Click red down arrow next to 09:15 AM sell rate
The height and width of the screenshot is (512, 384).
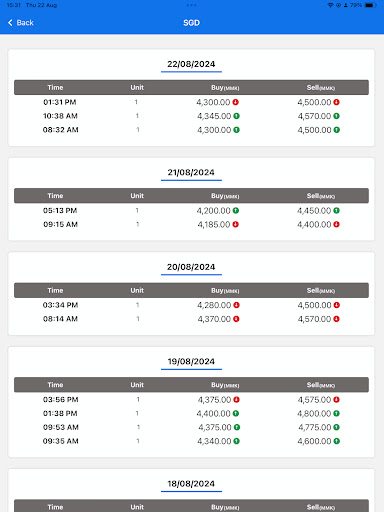pos(336,224)
